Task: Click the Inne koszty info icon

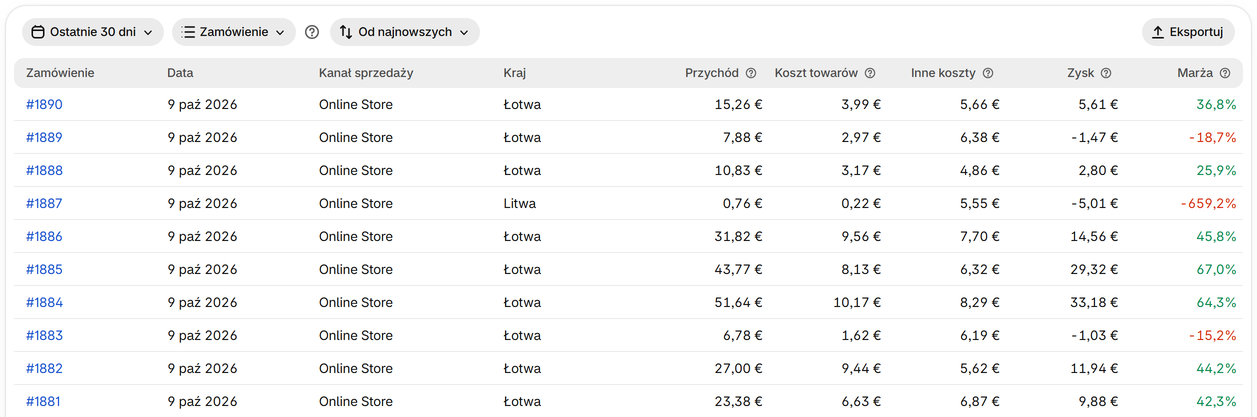Action: pos(988,73)
